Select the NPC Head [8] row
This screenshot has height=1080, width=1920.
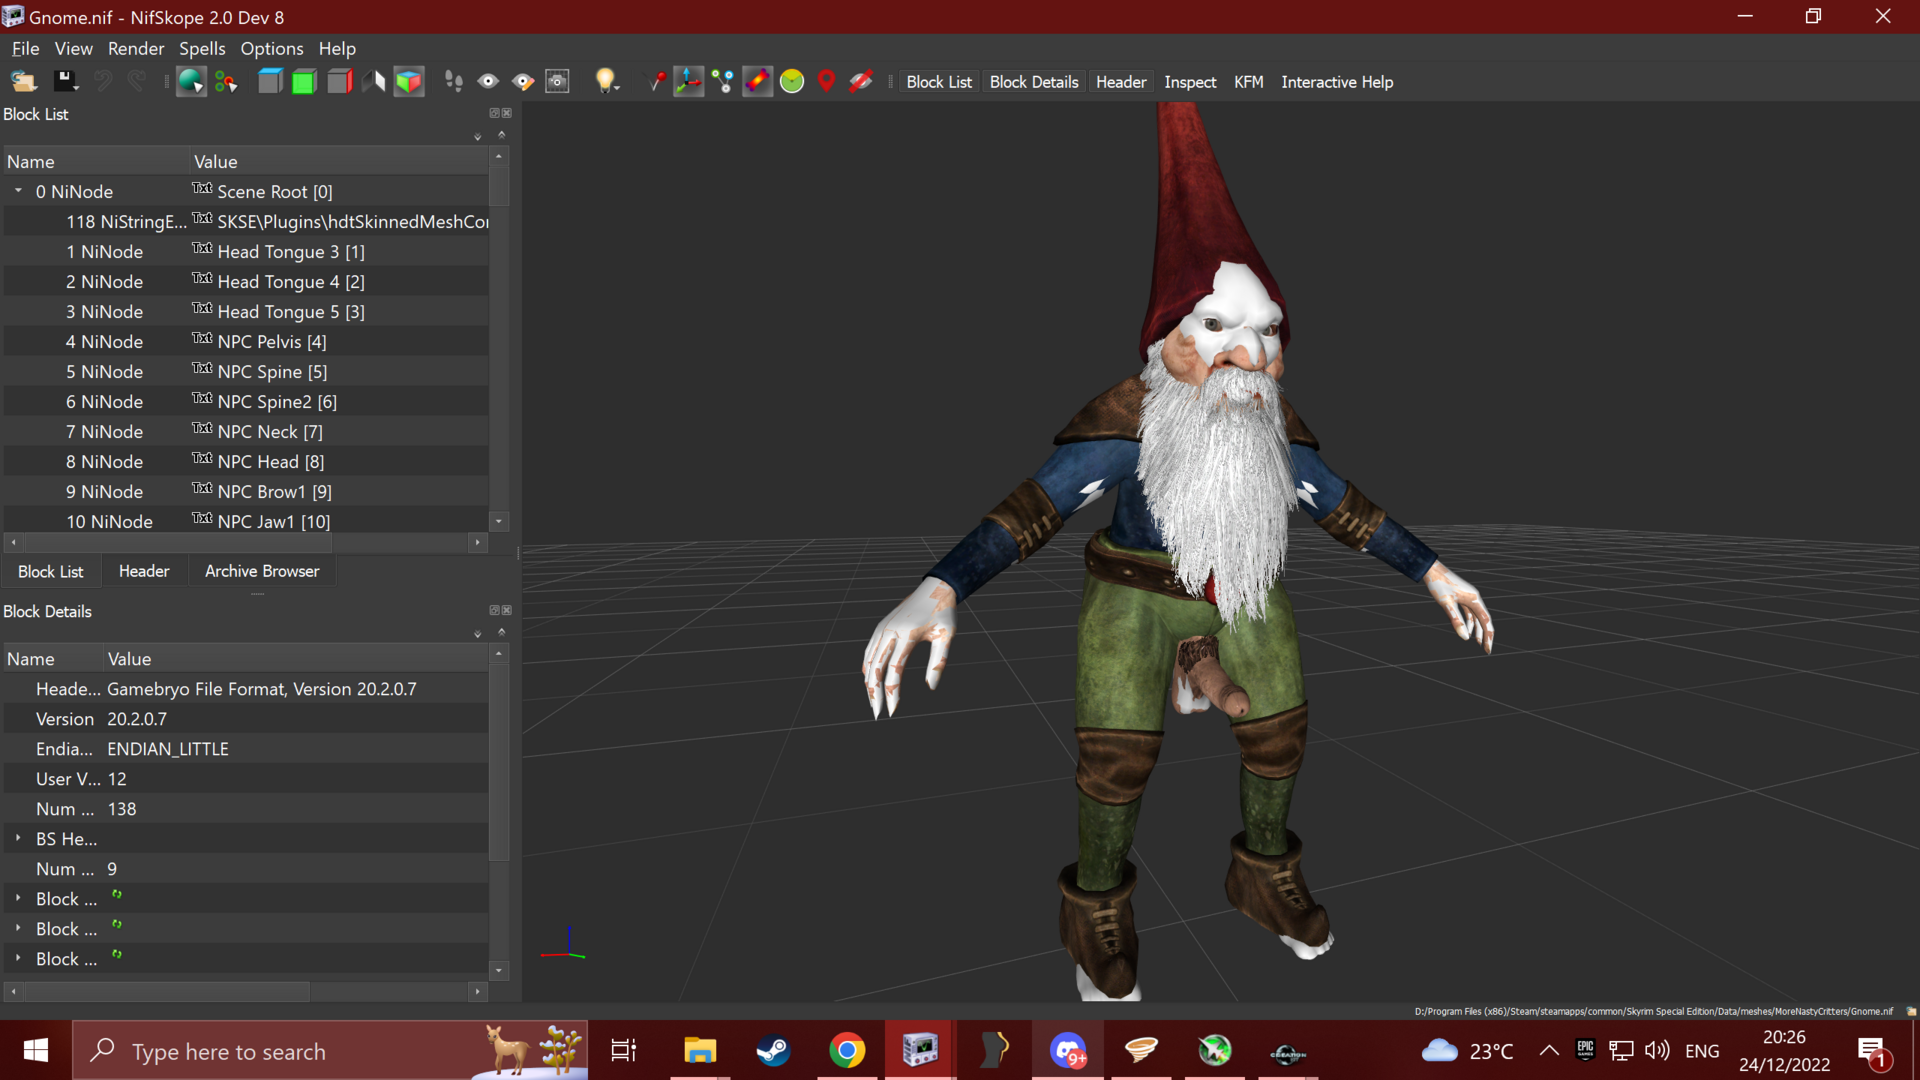pyautogui.click(x=246, y=461)
